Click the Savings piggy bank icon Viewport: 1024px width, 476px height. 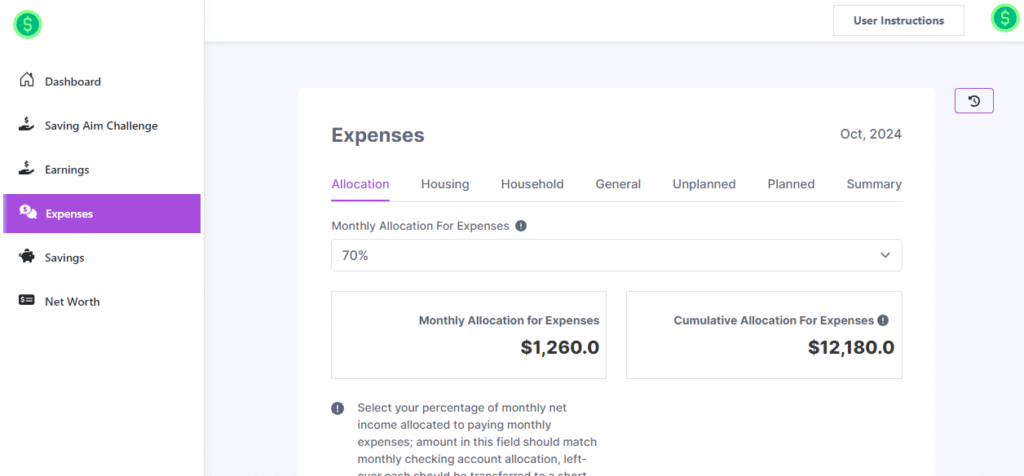[x=28, y=257]
